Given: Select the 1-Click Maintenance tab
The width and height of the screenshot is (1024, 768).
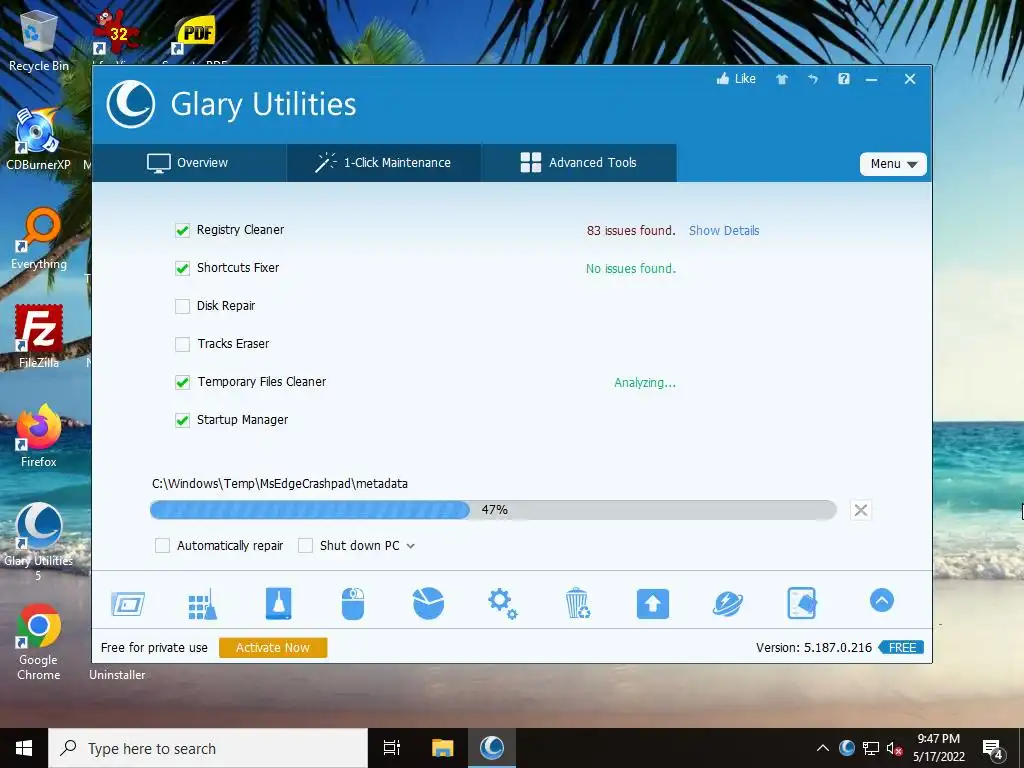Looking at the screenshot, I should (384, 163).
